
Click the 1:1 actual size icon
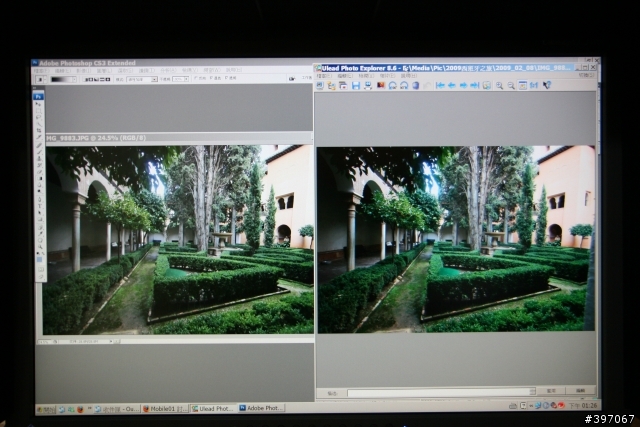click(534, 85)
